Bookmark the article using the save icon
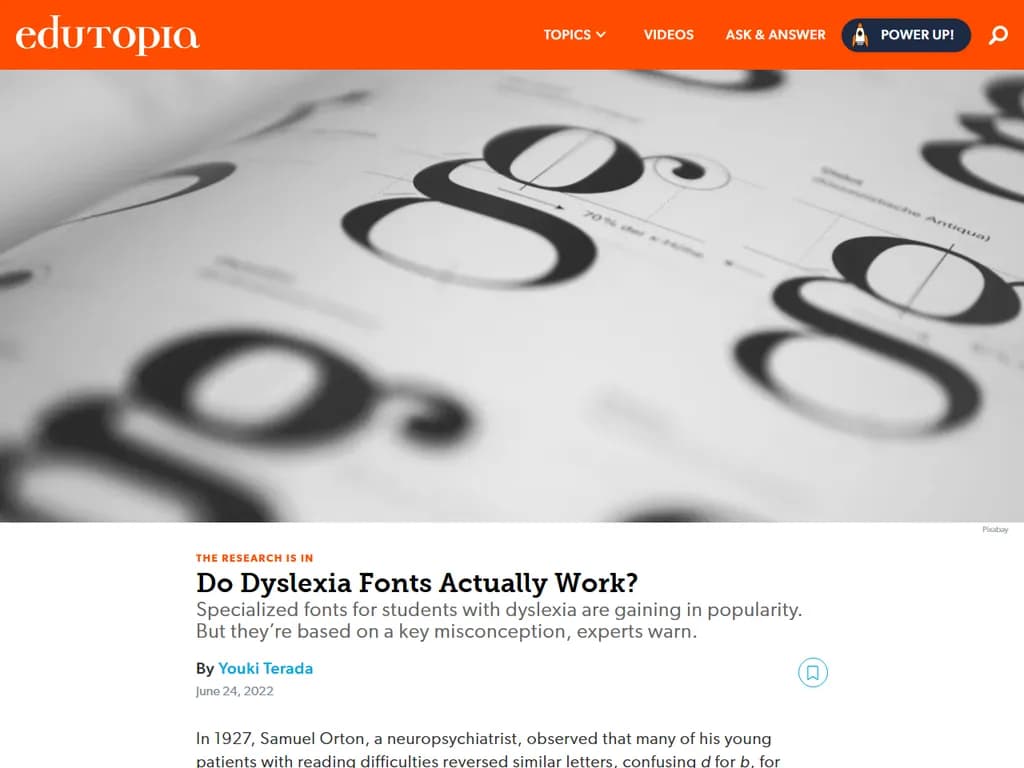The height and width of the screenshot is (768, 1024). tap(814, 673)
